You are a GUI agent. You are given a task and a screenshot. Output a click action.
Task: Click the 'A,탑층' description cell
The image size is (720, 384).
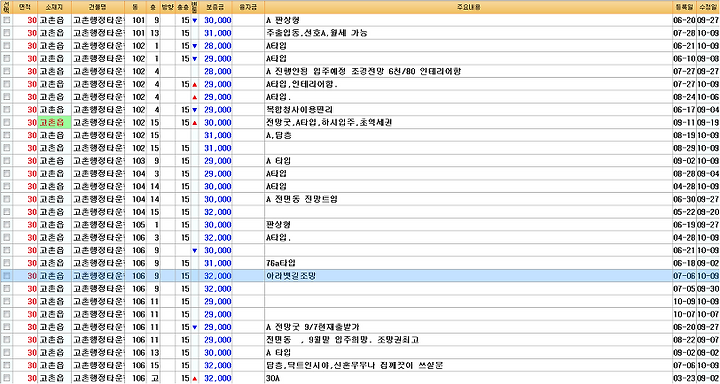pos(278,136)
